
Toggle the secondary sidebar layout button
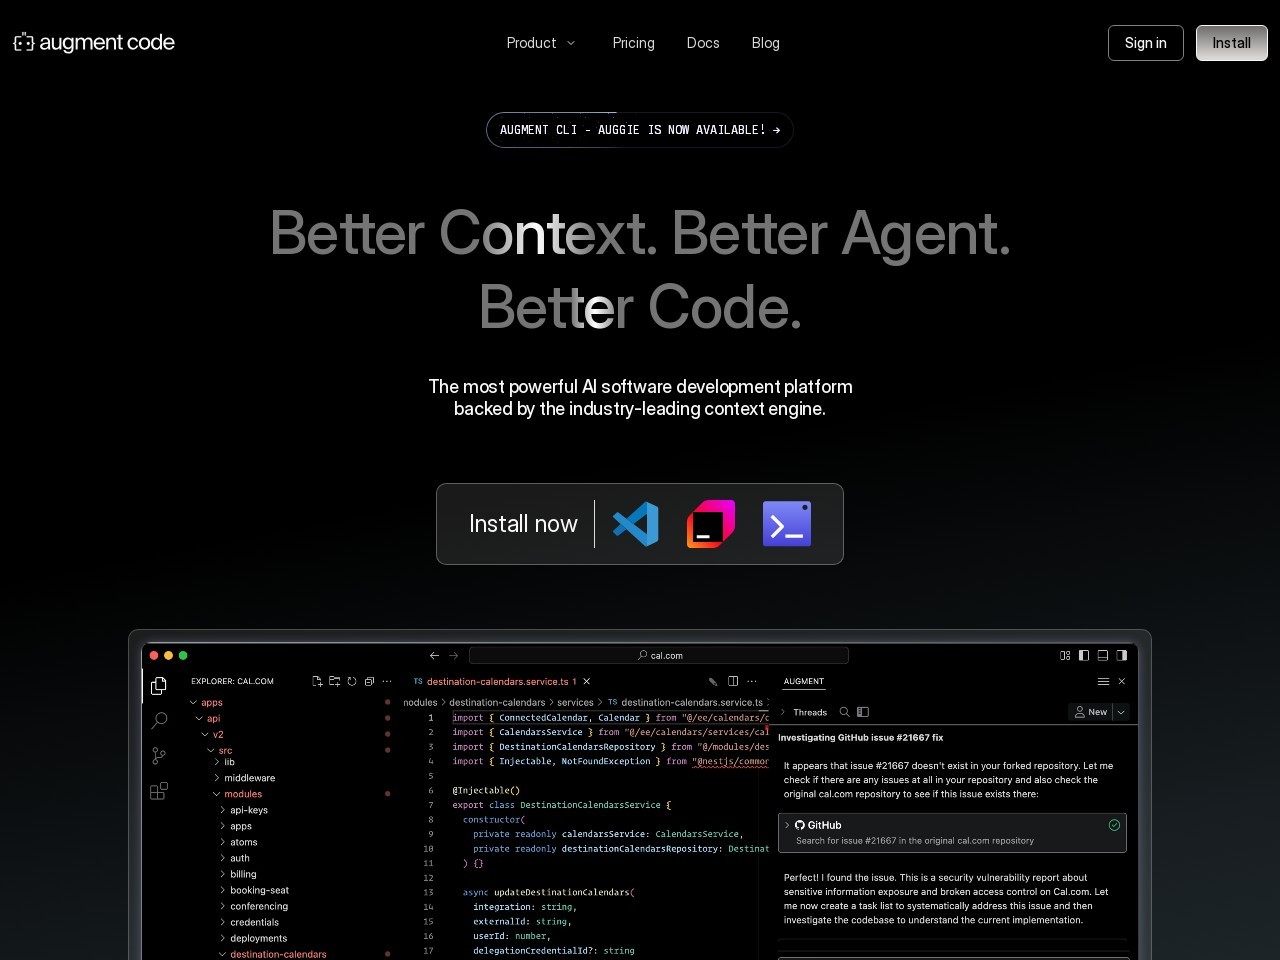click(1122, 656)
